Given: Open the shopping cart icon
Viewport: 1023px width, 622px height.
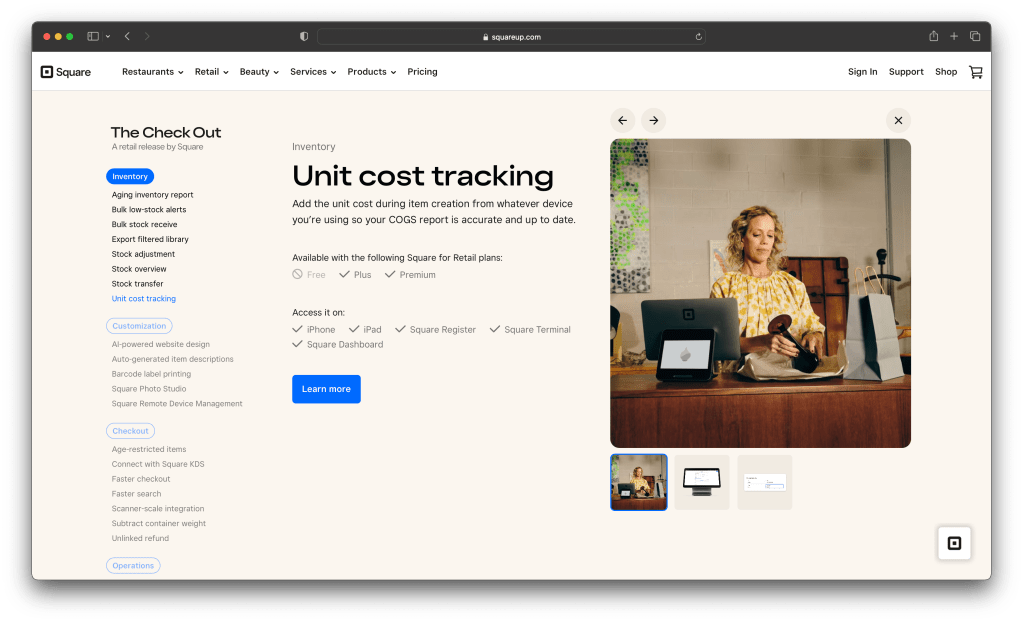Looking at the screenshot, I should click(975, 72).
